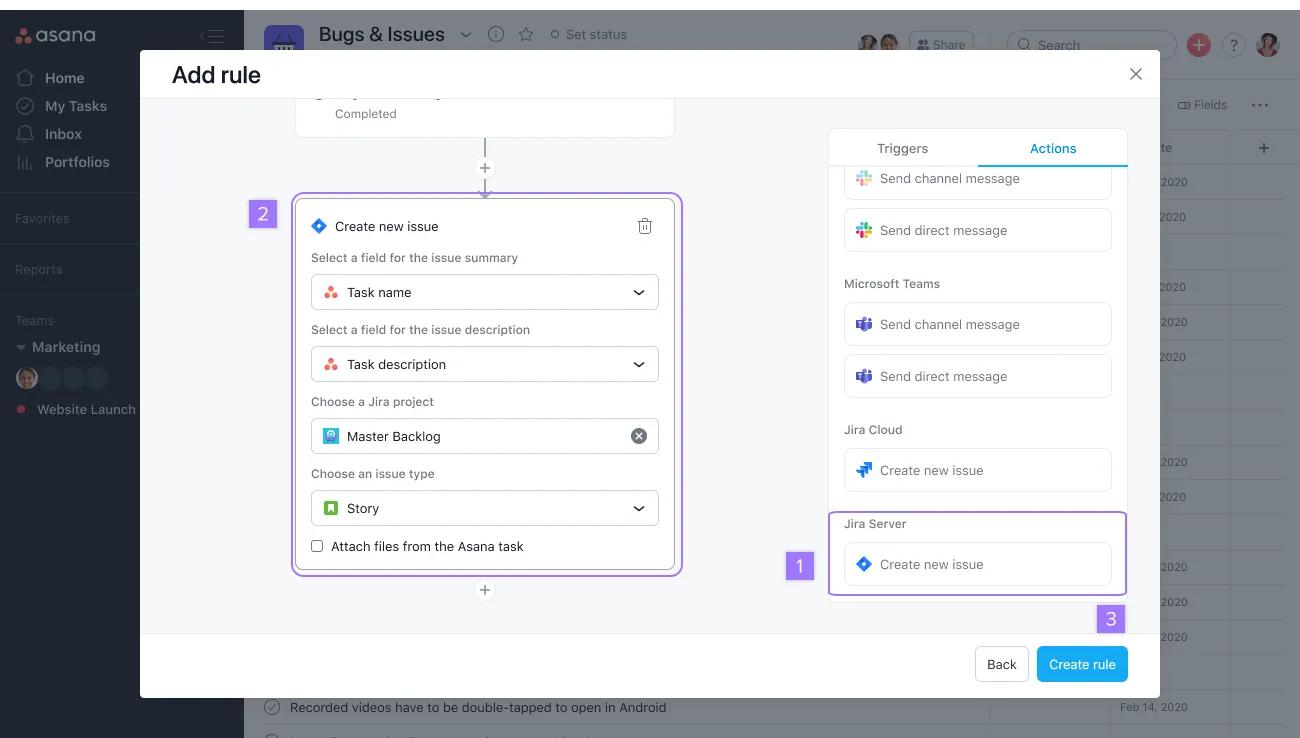This screenshot has width=1300, height=738.
Task: Click the orange plus create icon
Action: pyautogui.click(x=1198, y=44)
